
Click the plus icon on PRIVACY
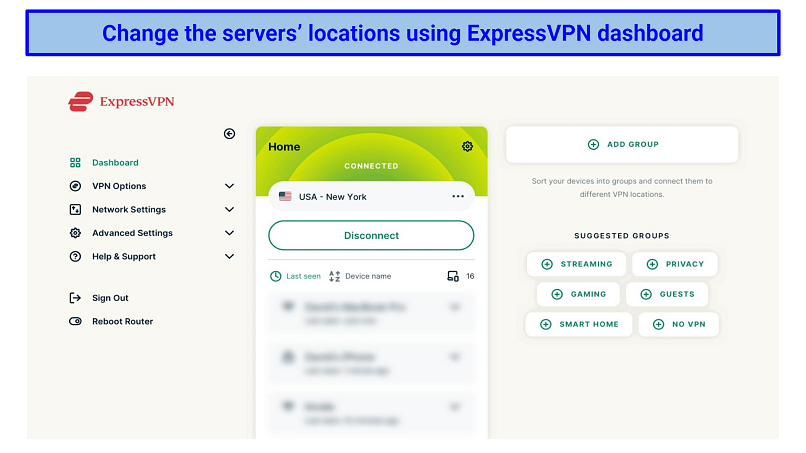(652, 264)
